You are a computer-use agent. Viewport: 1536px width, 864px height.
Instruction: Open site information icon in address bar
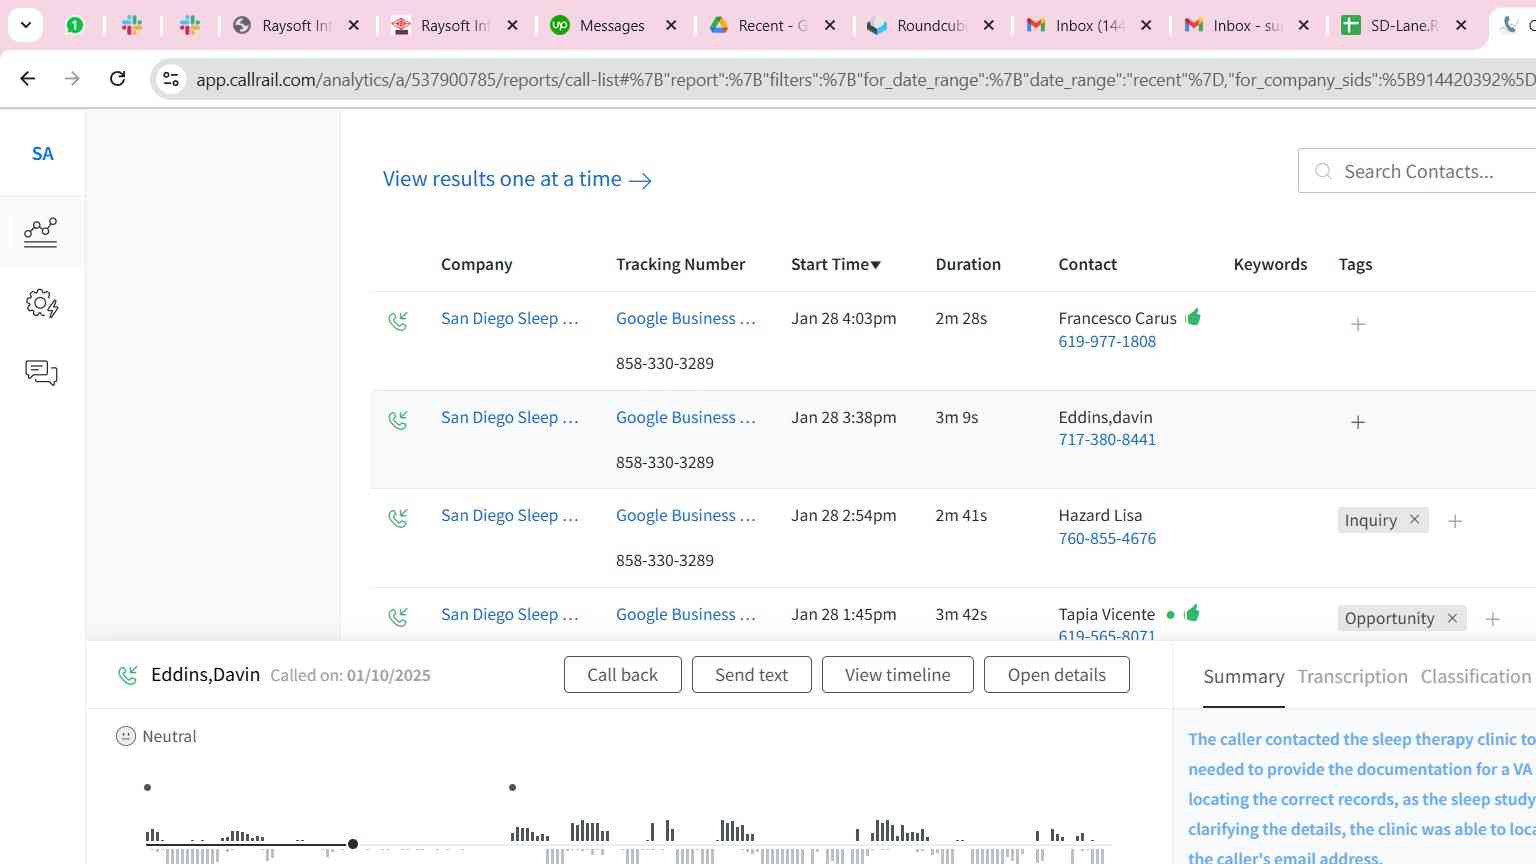(x=171, y=79)
